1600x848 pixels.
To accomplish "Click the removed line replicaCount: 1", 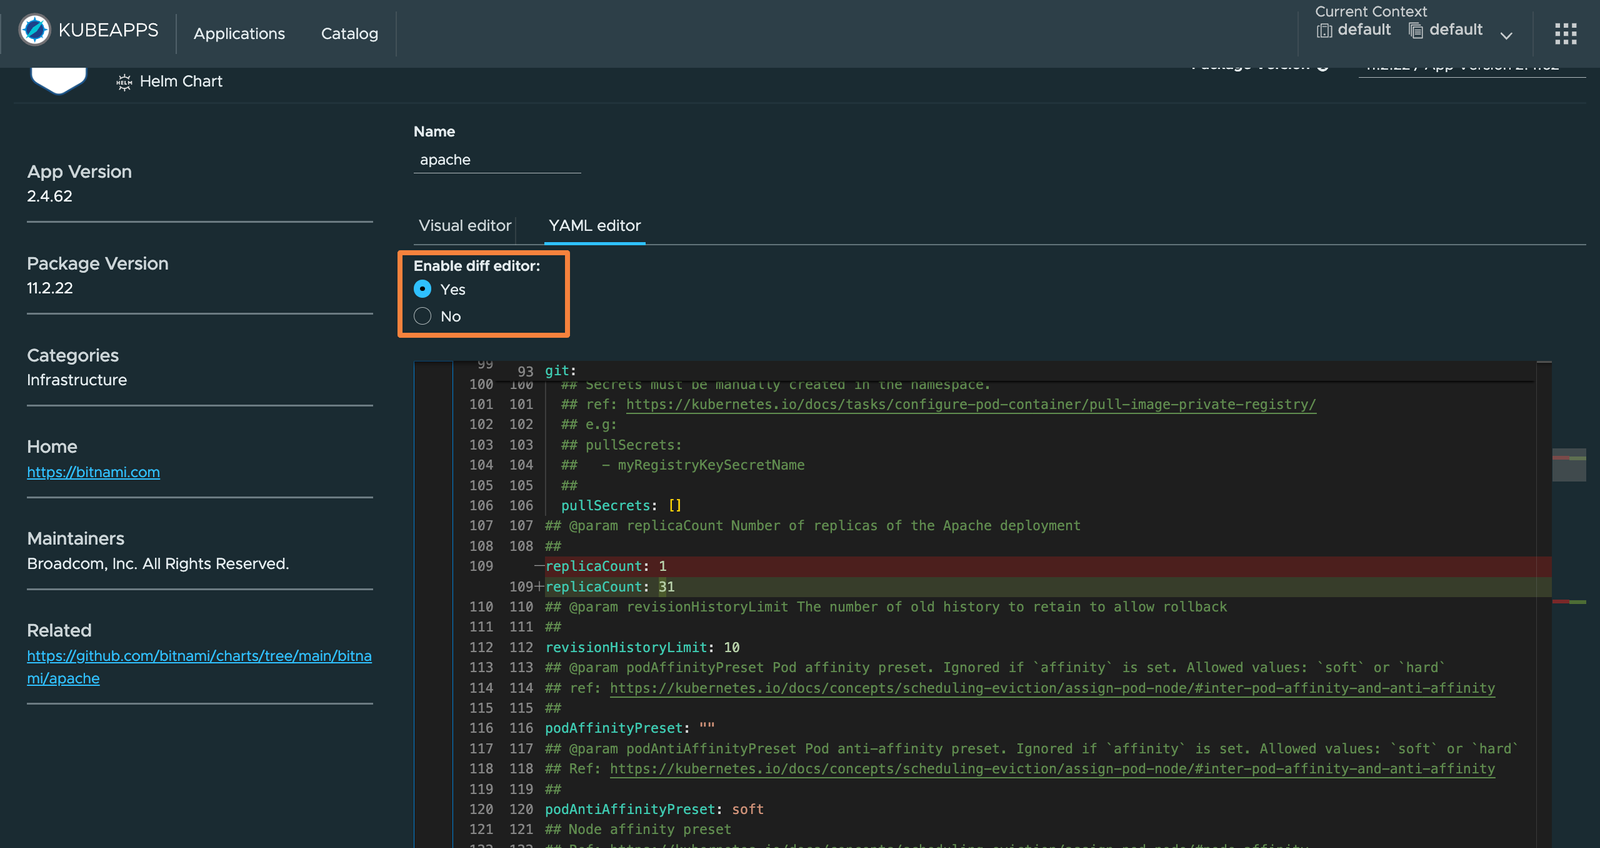I will 606,566.
